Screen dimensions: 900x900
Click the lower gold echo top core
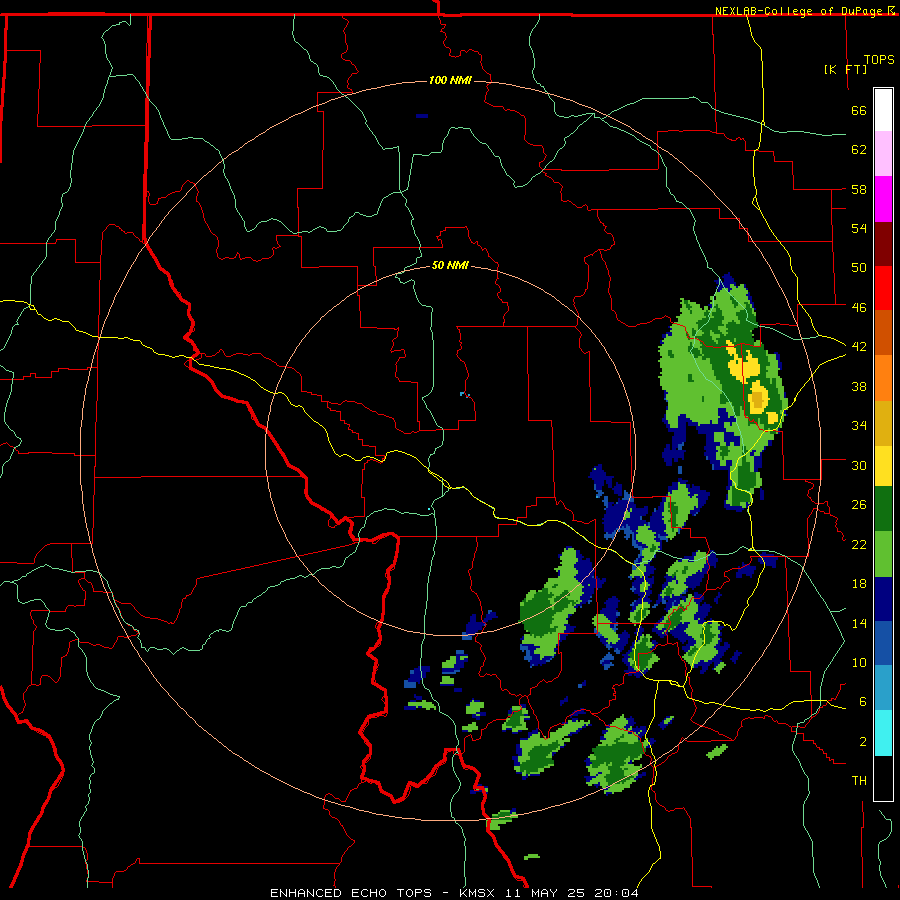point(758,398)
